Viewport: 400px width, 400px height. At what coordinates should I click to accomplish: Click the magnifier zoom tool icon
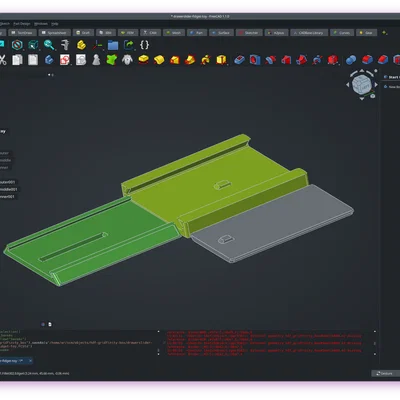49,45
